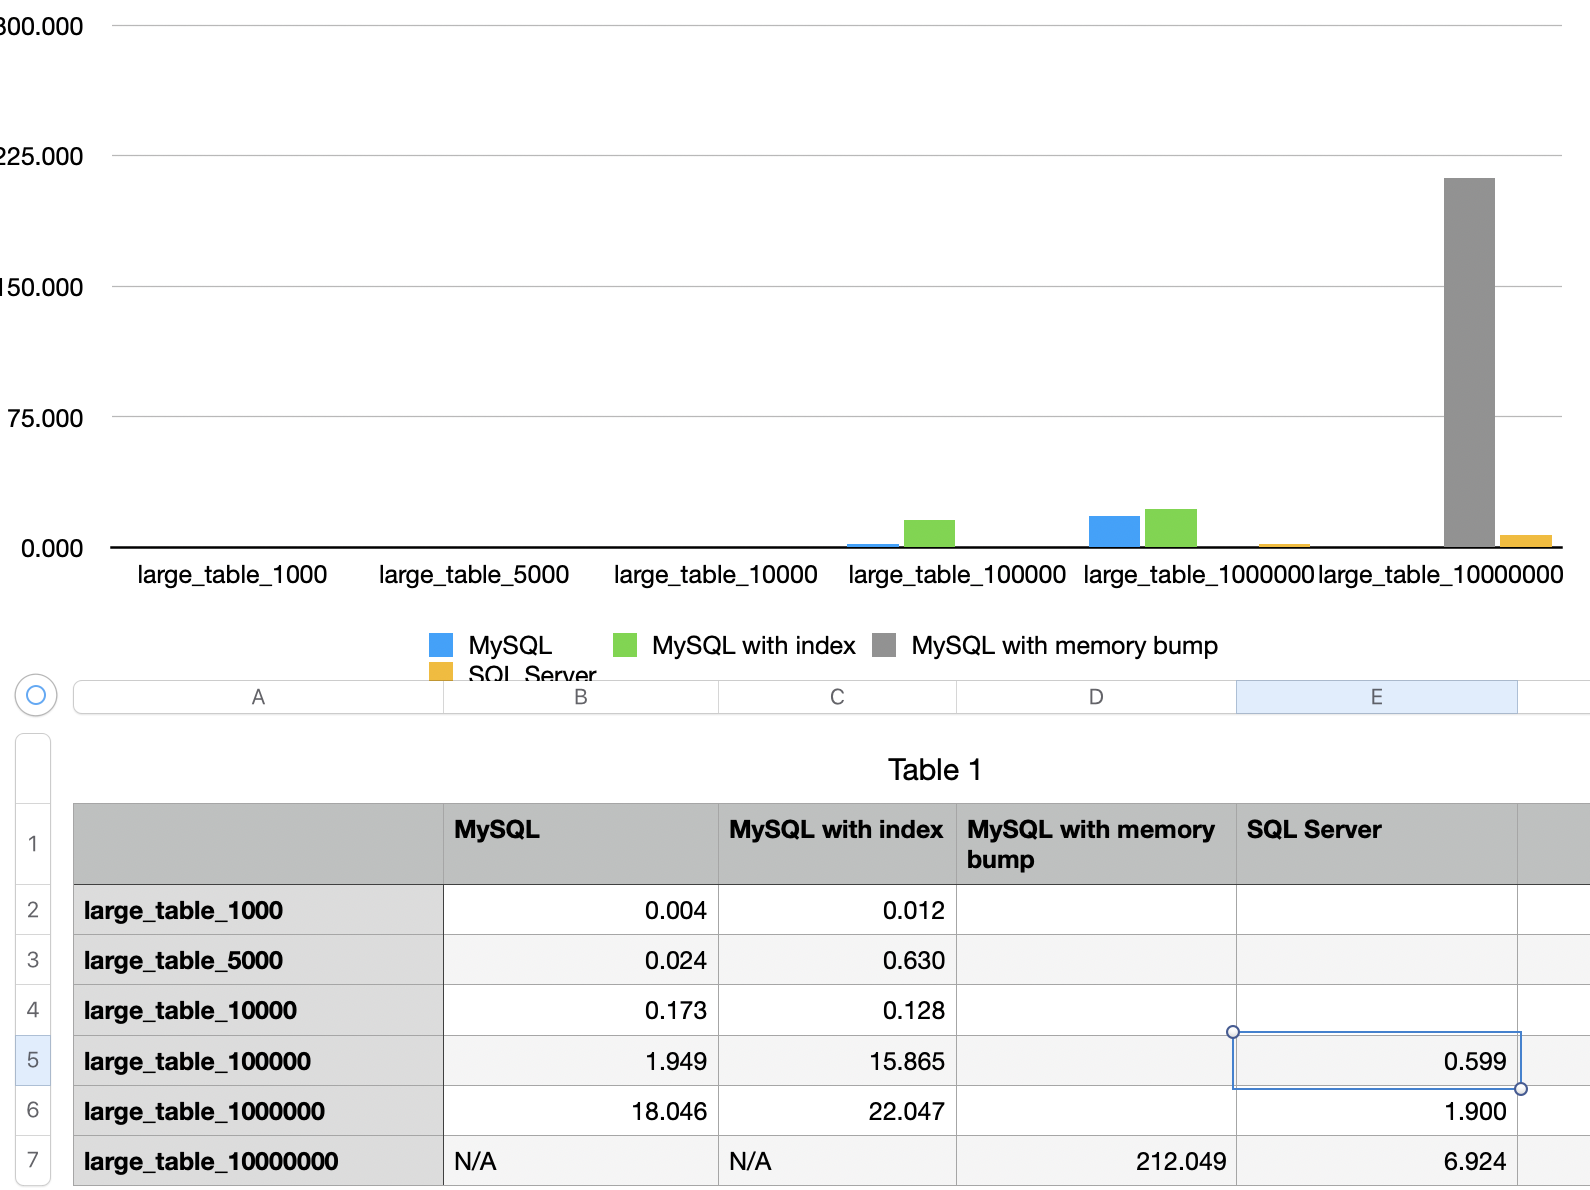The image size is (1590, 1190).
Task: Select row 7 header
Action: coord(33,1160)
